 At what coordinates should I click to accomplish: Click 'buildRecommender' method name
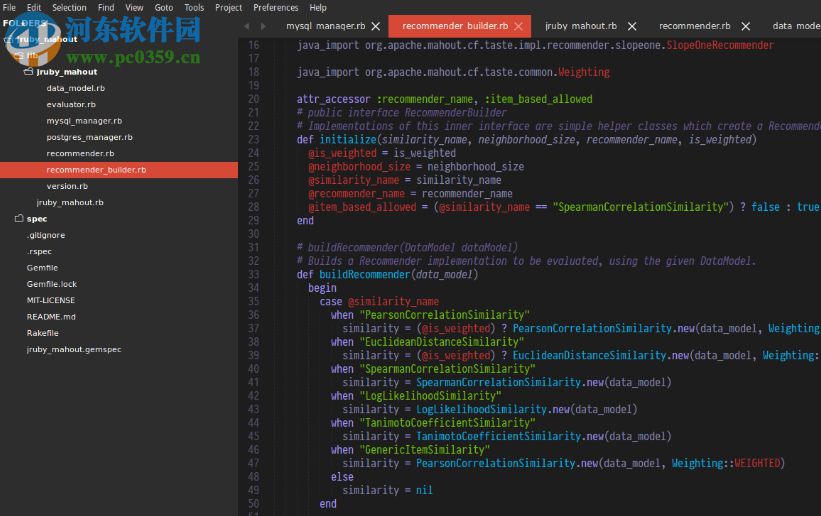[x=365, y=274]
